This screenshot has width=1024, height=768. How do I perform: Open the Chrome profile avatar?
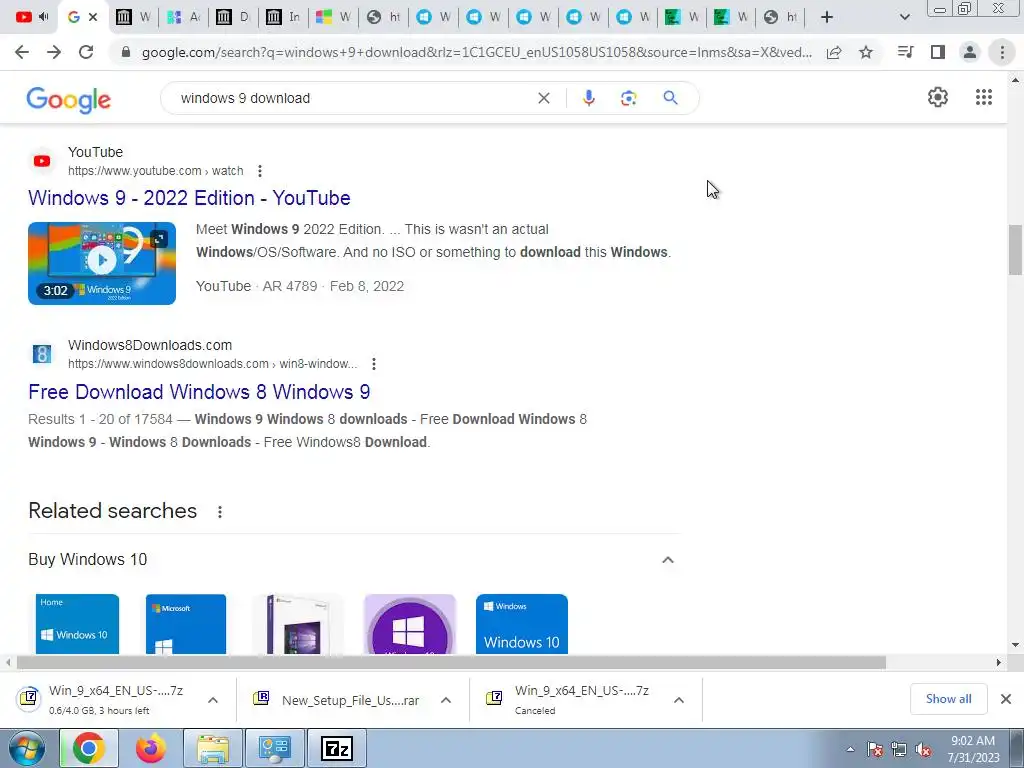pos(970,52)
